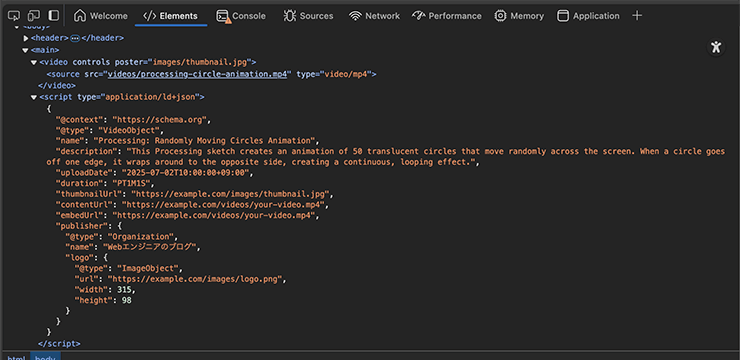Select html in the breadcrumb bar

16,358
